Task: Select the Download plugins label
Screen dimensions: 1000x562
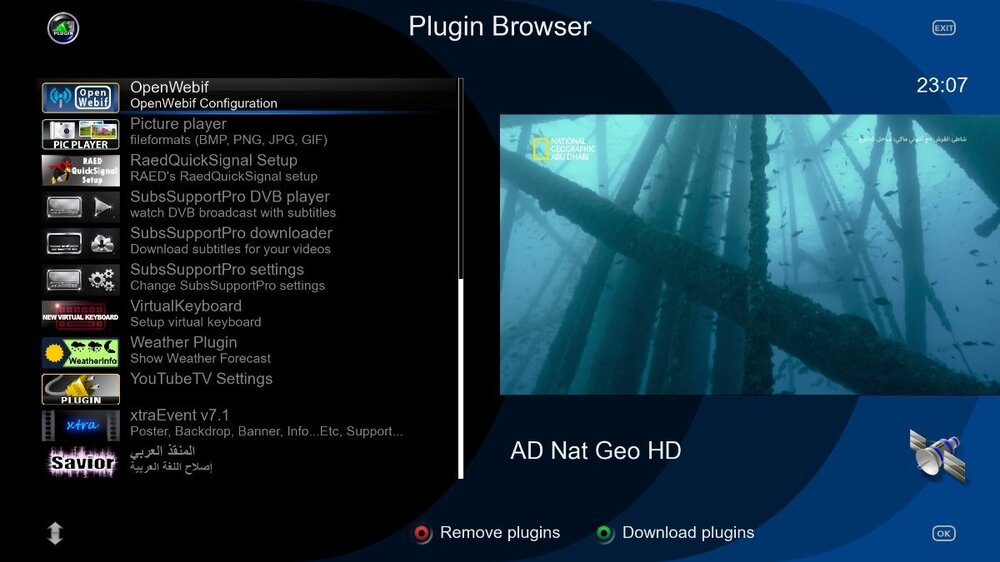Action: click(x=688, y=533)
